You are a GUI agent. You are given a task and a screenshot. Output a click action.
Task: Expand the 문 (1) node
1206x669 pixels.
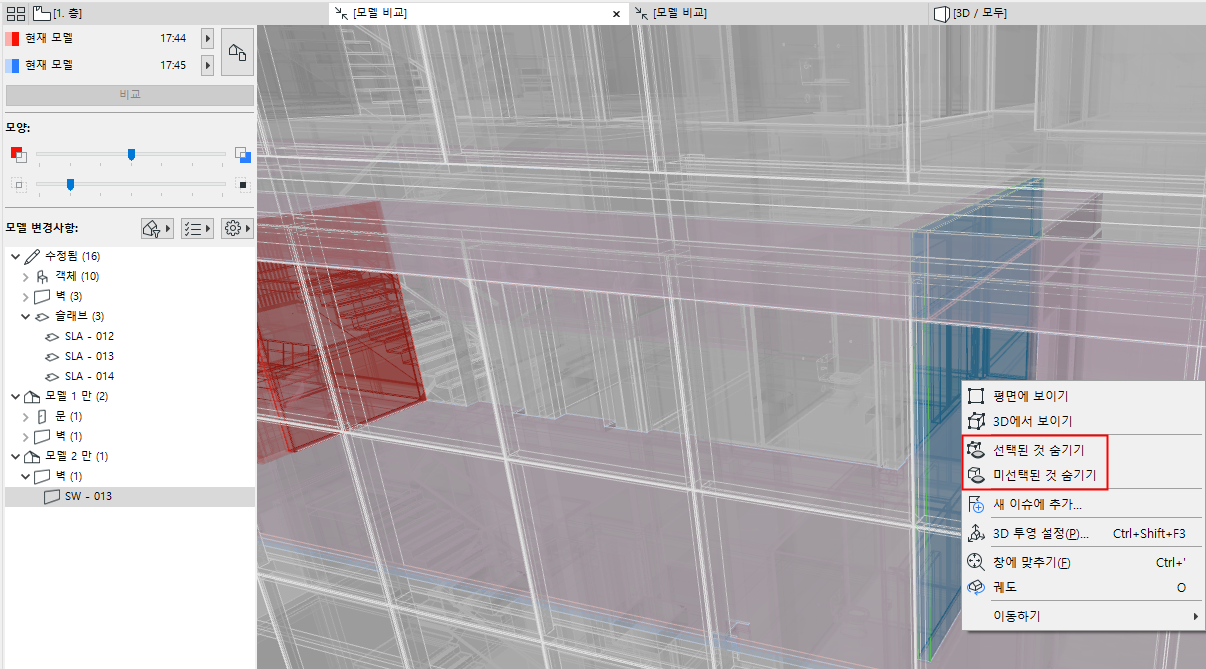26,417
